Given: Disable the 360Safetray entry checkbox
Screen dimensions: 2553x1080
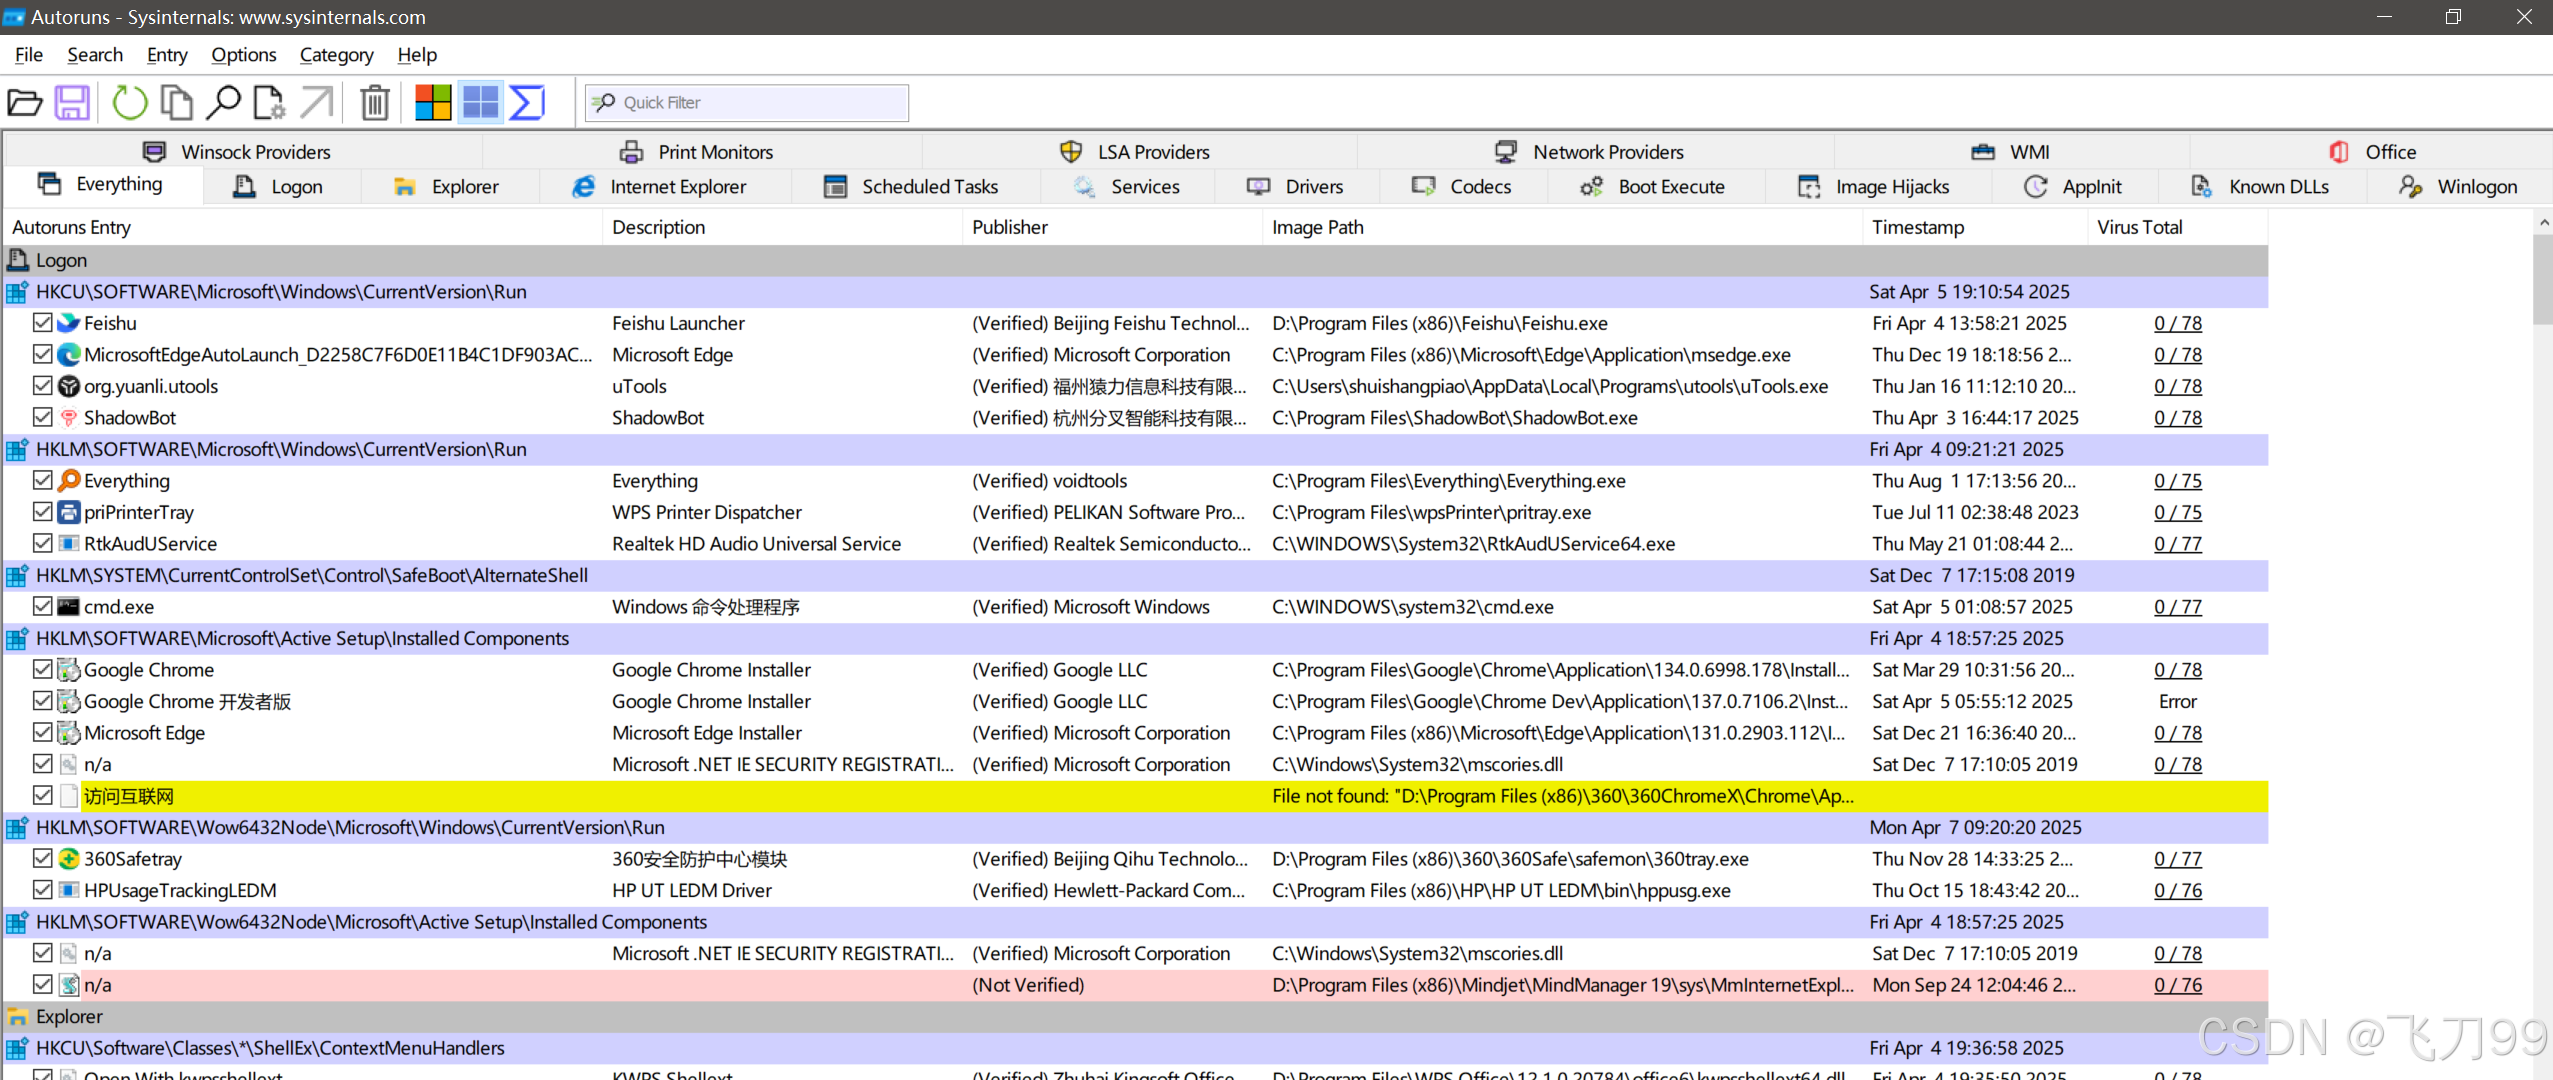Looking at the screenshot, I should coord(42,858).
